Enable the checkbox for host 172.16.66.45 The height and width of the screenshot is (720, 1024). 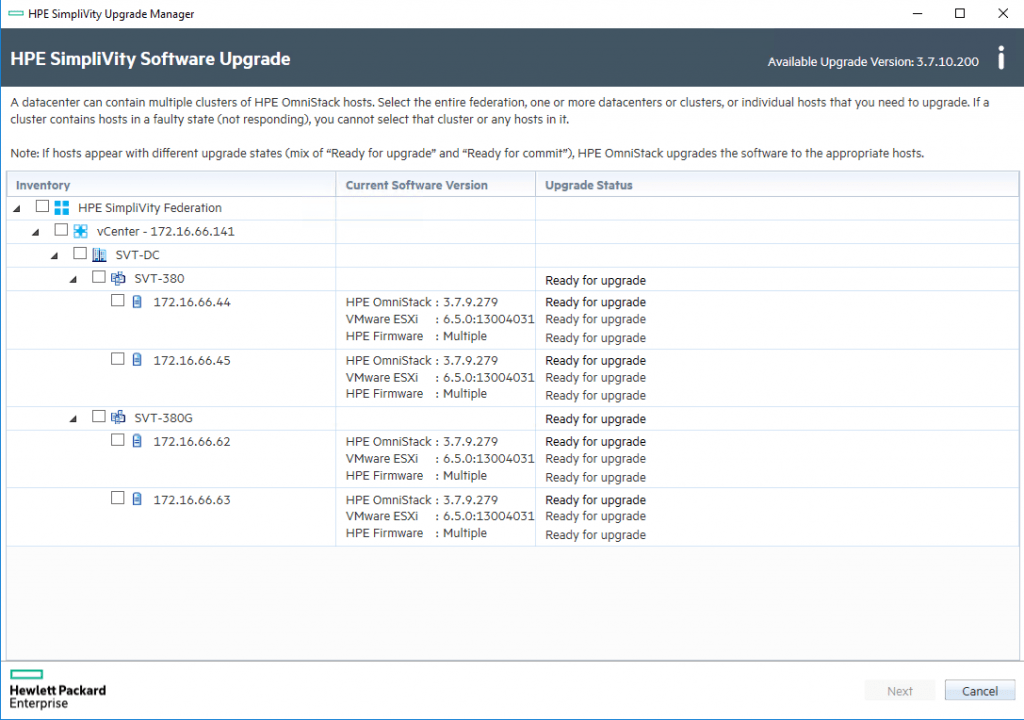(x=118, y=360)
